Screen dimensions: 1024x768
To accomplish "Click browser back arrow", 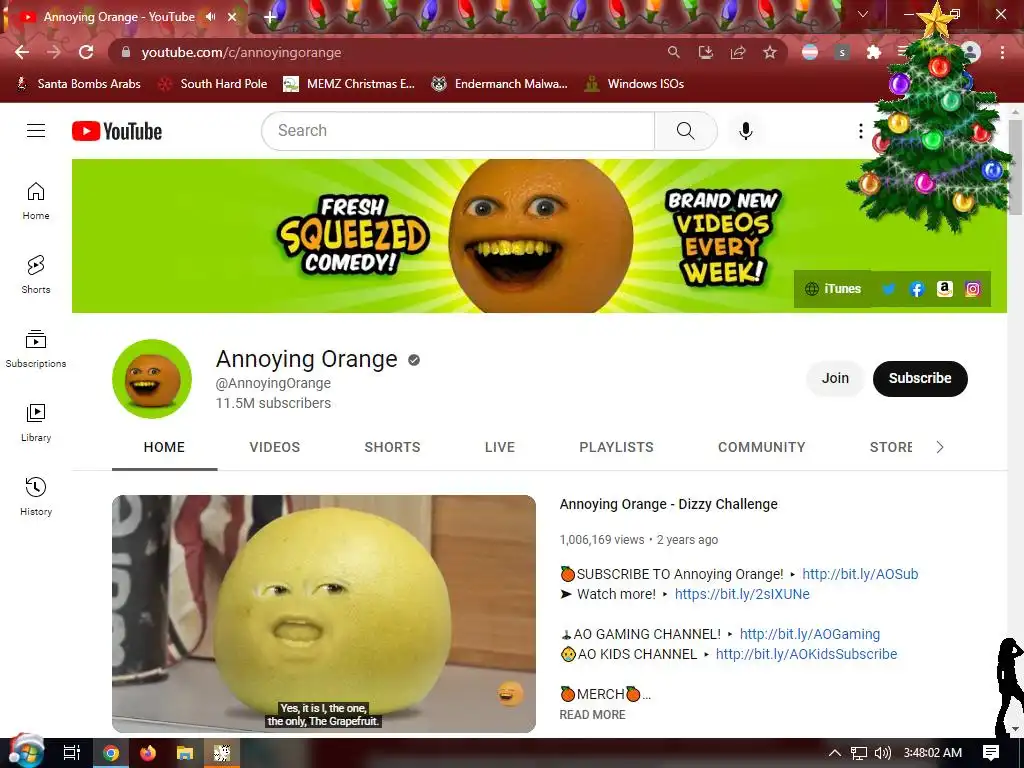I will [x=22, y=52].
